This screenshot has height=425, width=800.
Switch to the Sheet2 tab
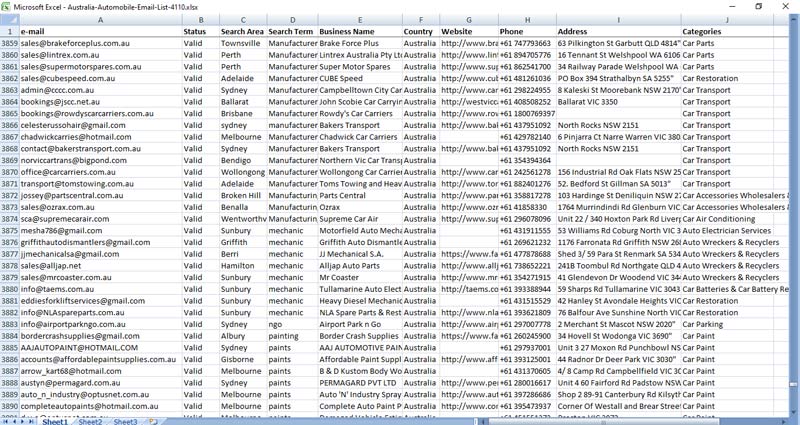click(x=90, y=422)
